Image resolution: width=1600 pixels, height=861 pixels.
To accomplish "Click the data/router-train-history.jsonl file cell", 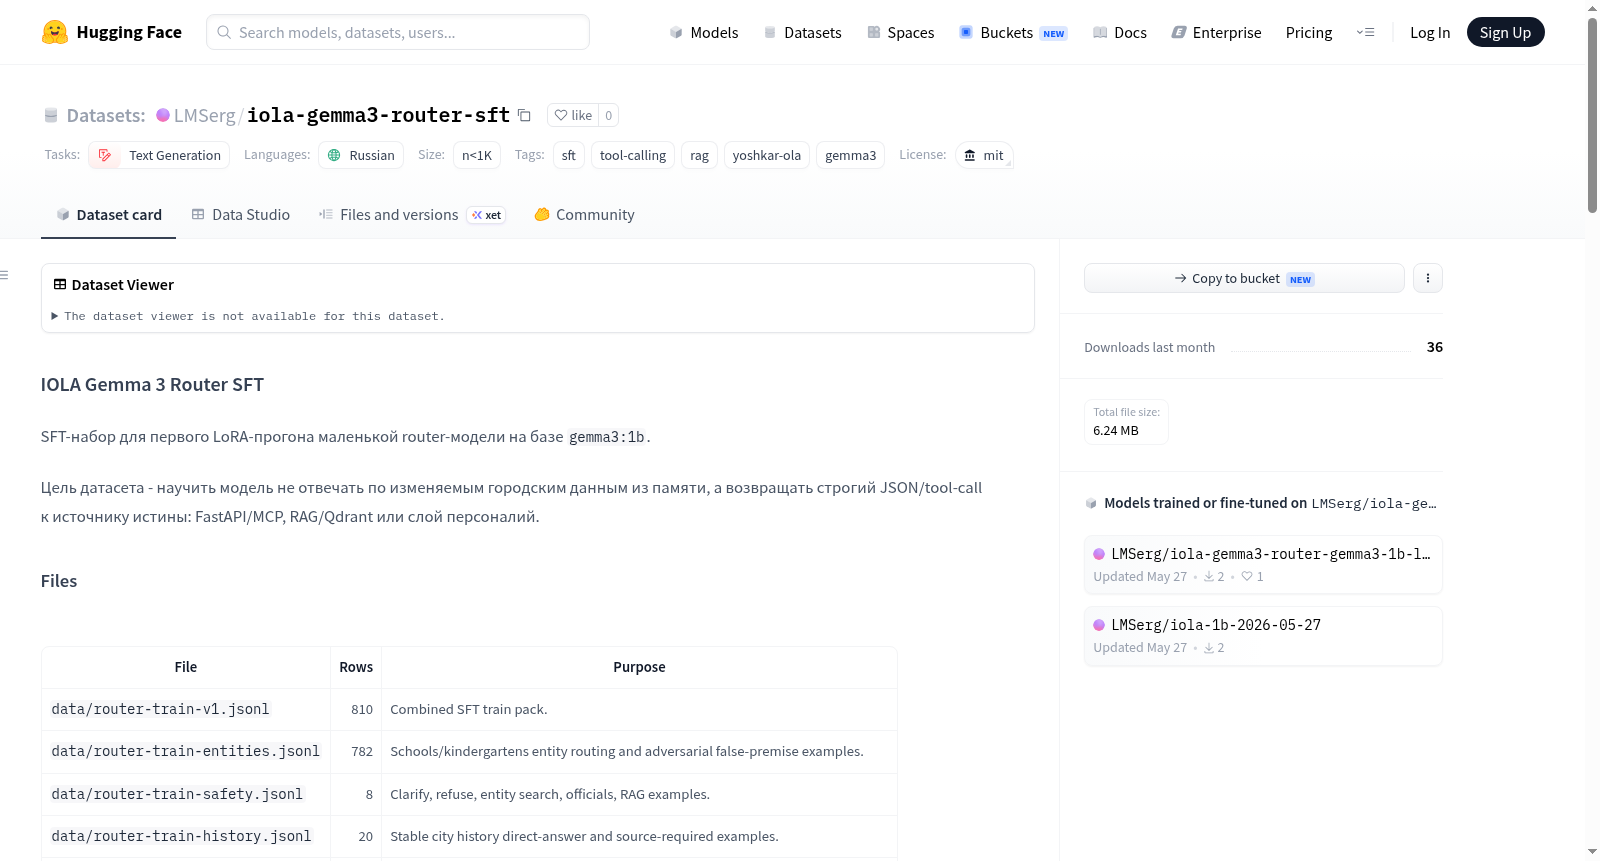I will pos(186,836).
